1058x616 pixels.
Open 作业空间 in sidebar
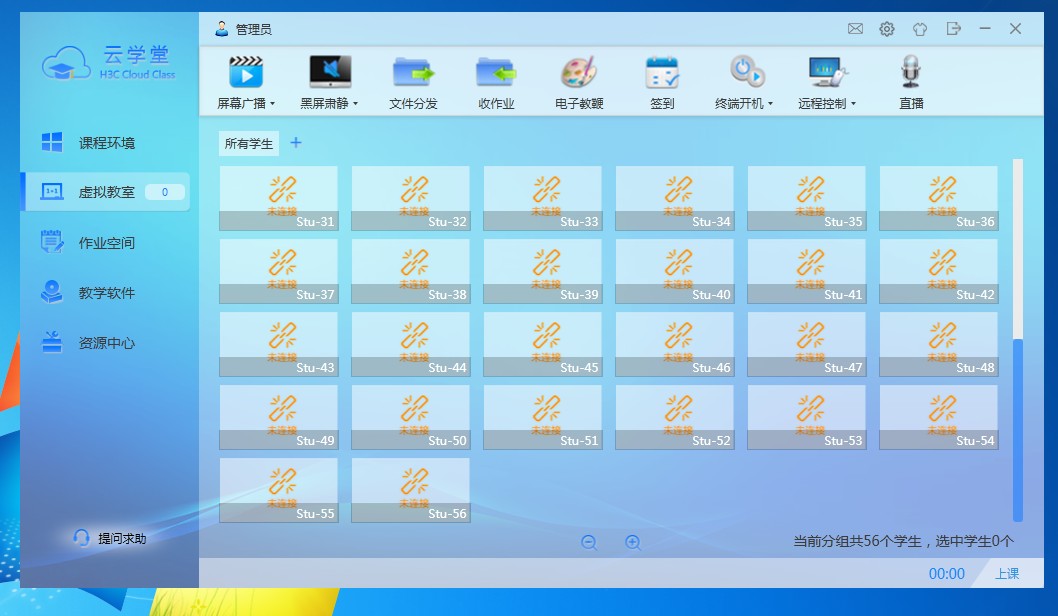click(105, 242)
